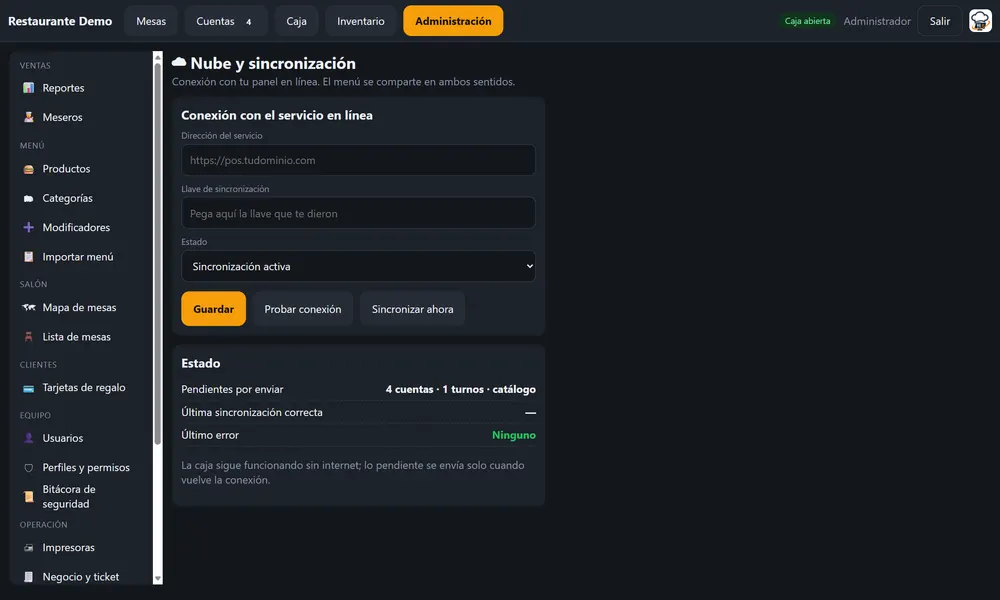Open Bitácora de seguridad
This screenshot has height=600, width=1000.
tap(80, 497)
